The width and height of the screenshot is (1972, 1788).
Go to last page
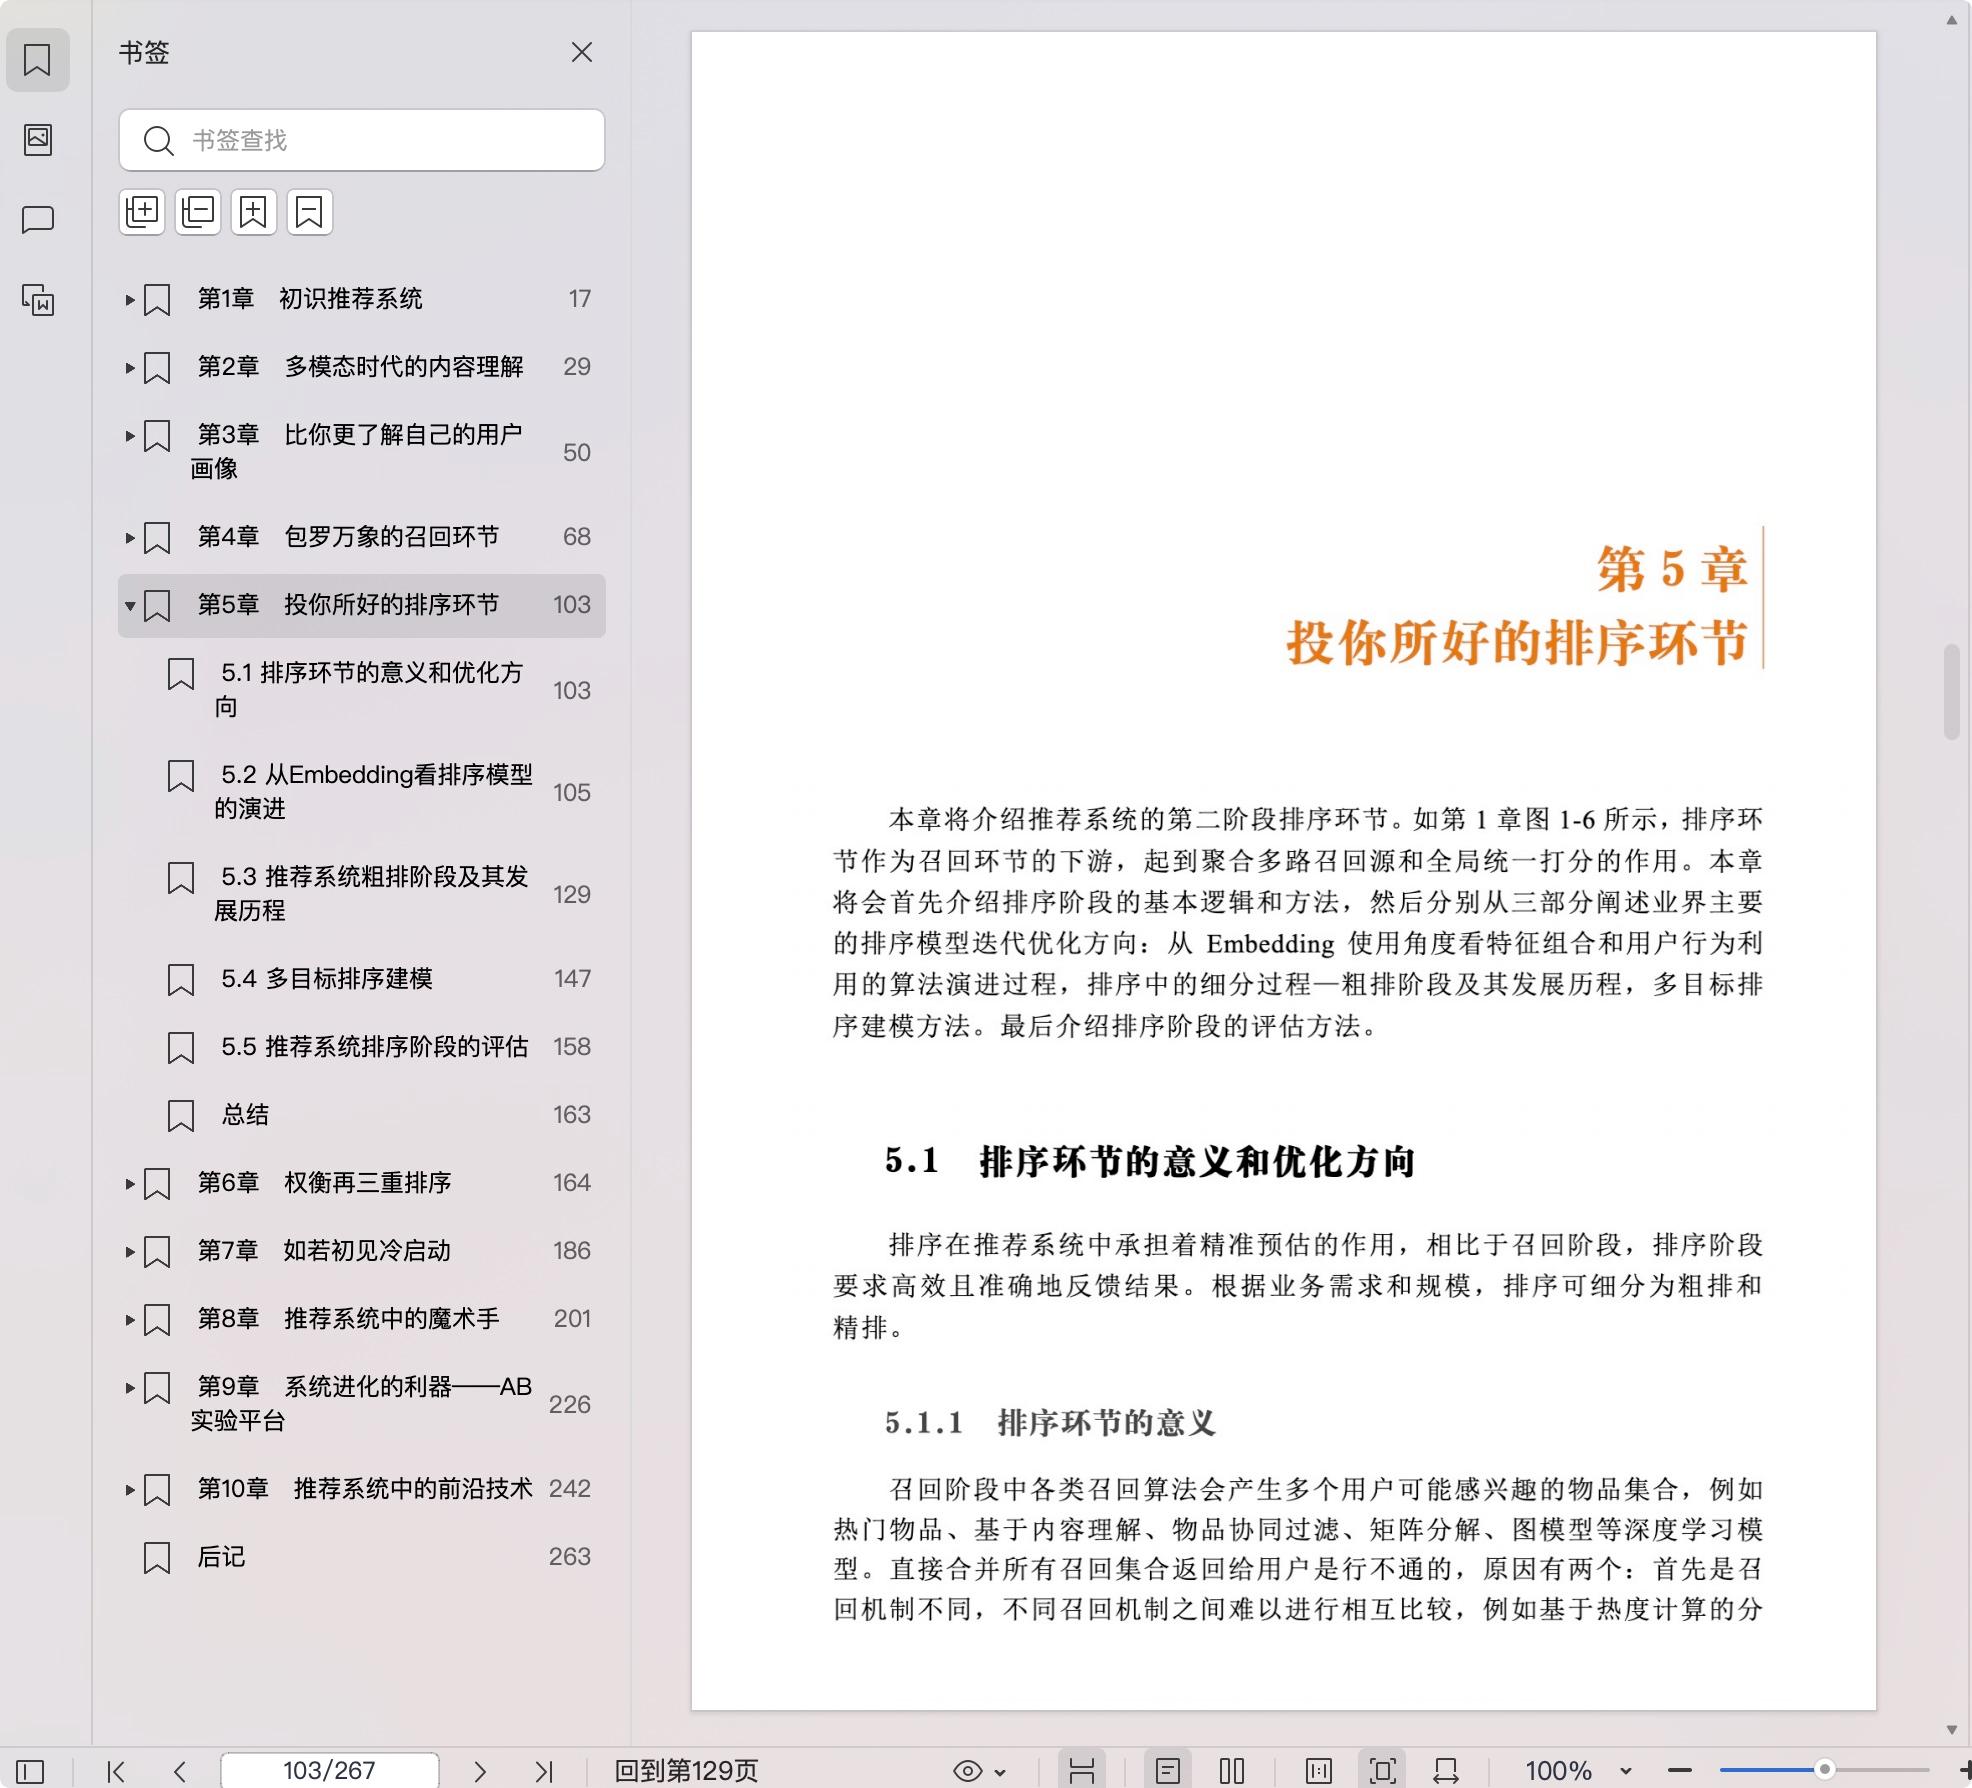544,1771
